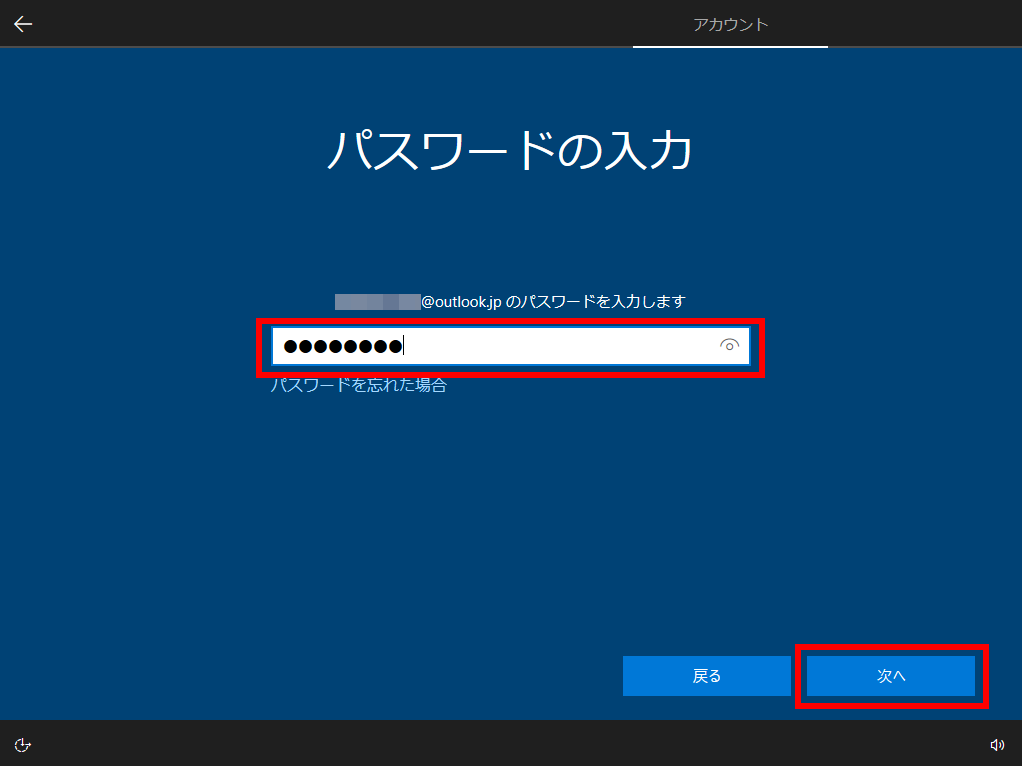The height and width of the screenshot is (766, 1022).
Task: Reveal password with the eye icon
Action: click(x=729, y=346)
